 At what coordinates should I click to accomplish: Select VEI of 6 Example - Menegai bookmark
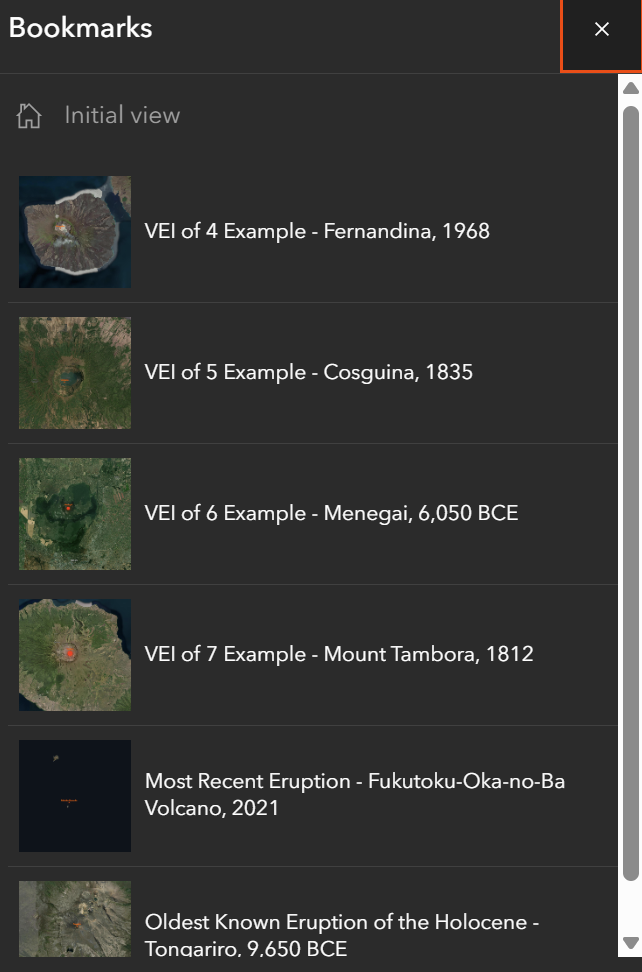click(331, 514)
